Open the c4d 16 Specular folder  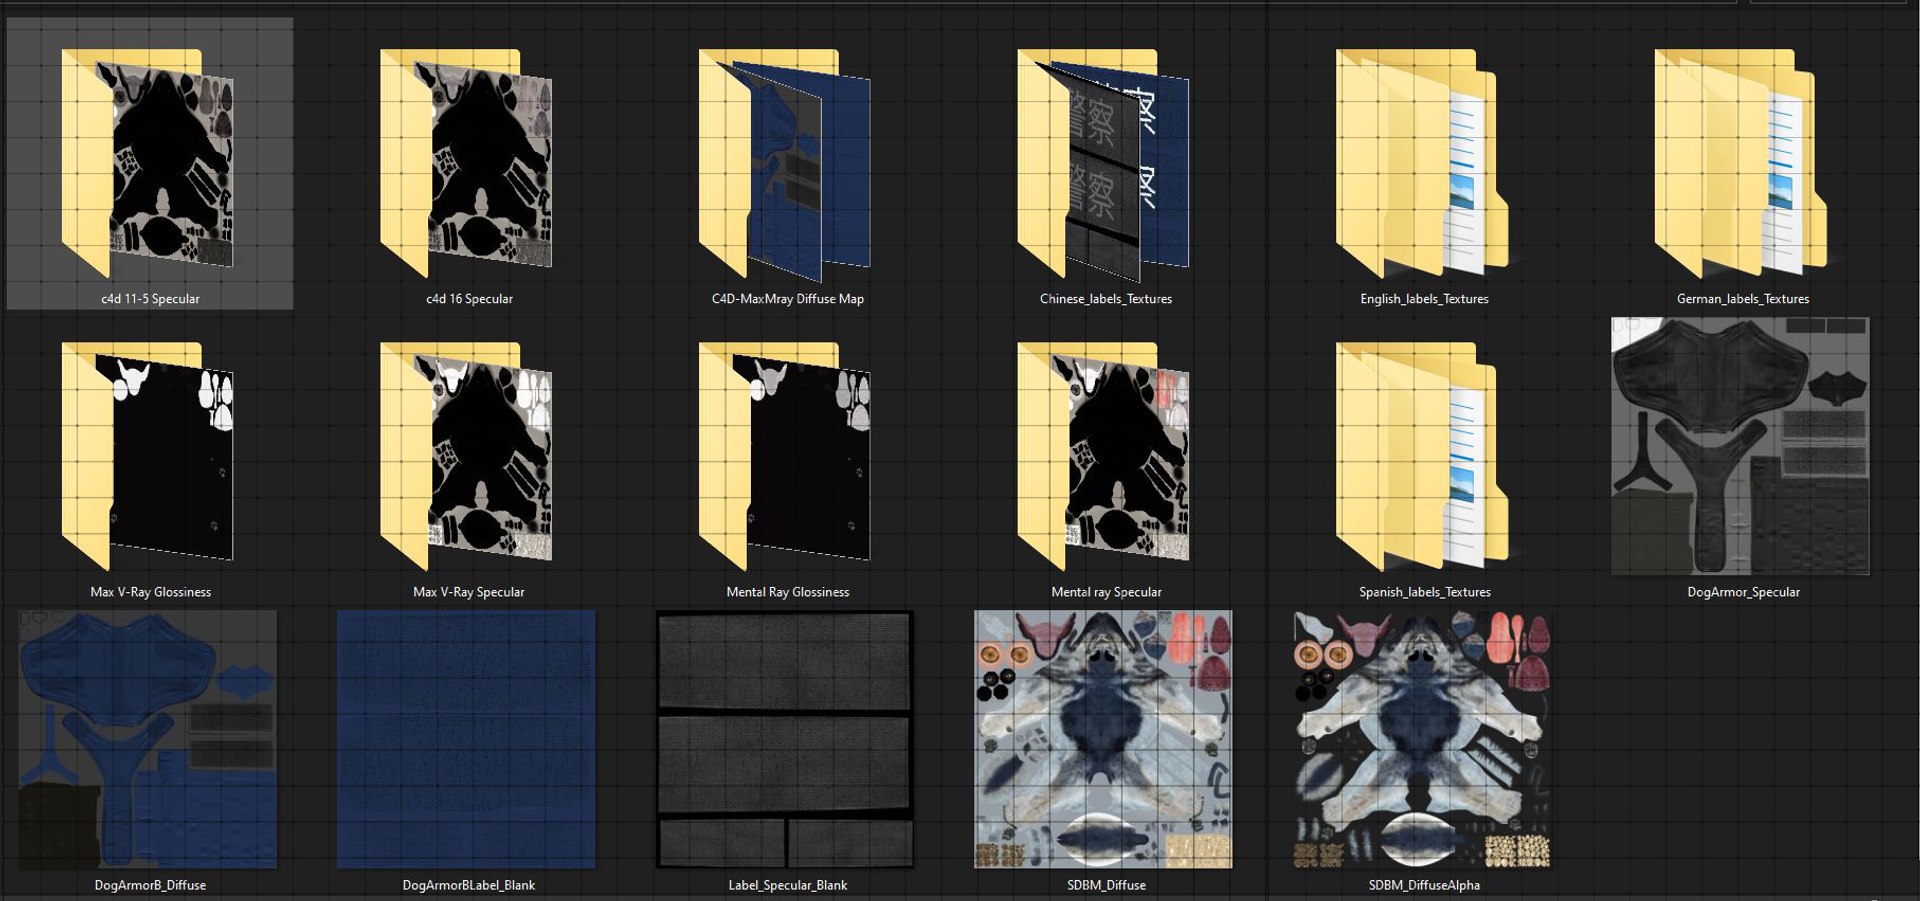pyautogui.click(x=467, y=164)
